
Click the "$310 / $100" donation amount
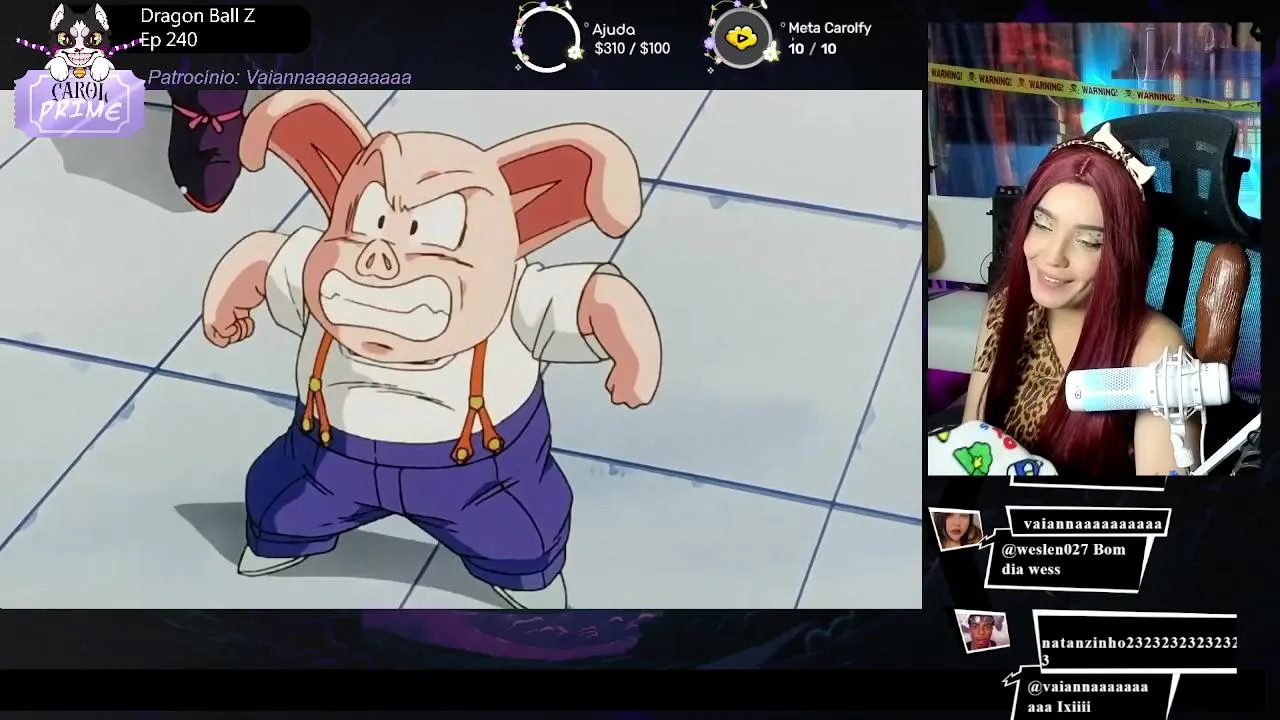632,48
